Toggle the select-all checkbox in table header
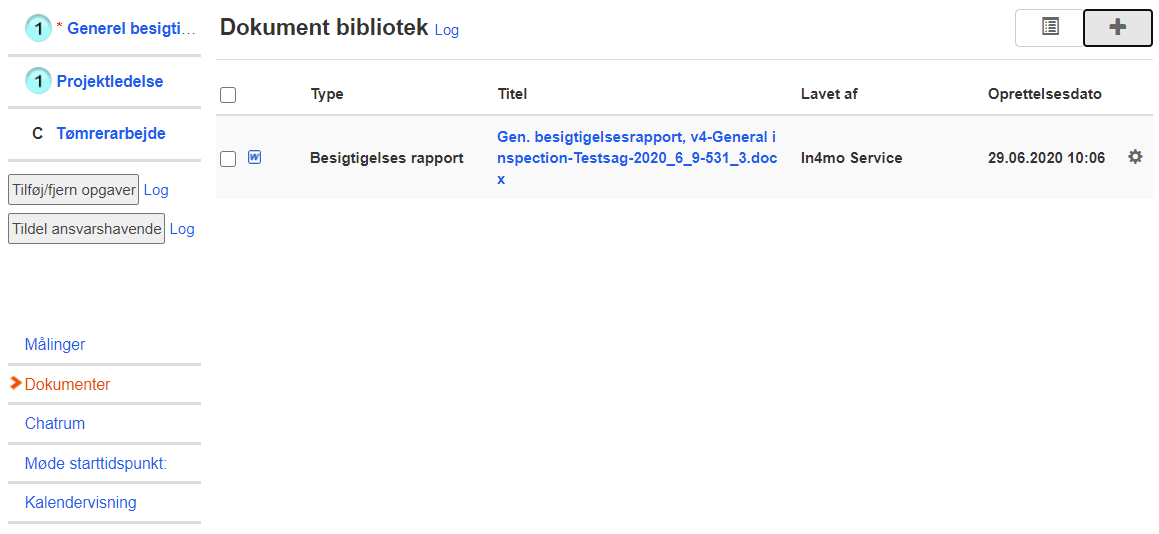 228,95
